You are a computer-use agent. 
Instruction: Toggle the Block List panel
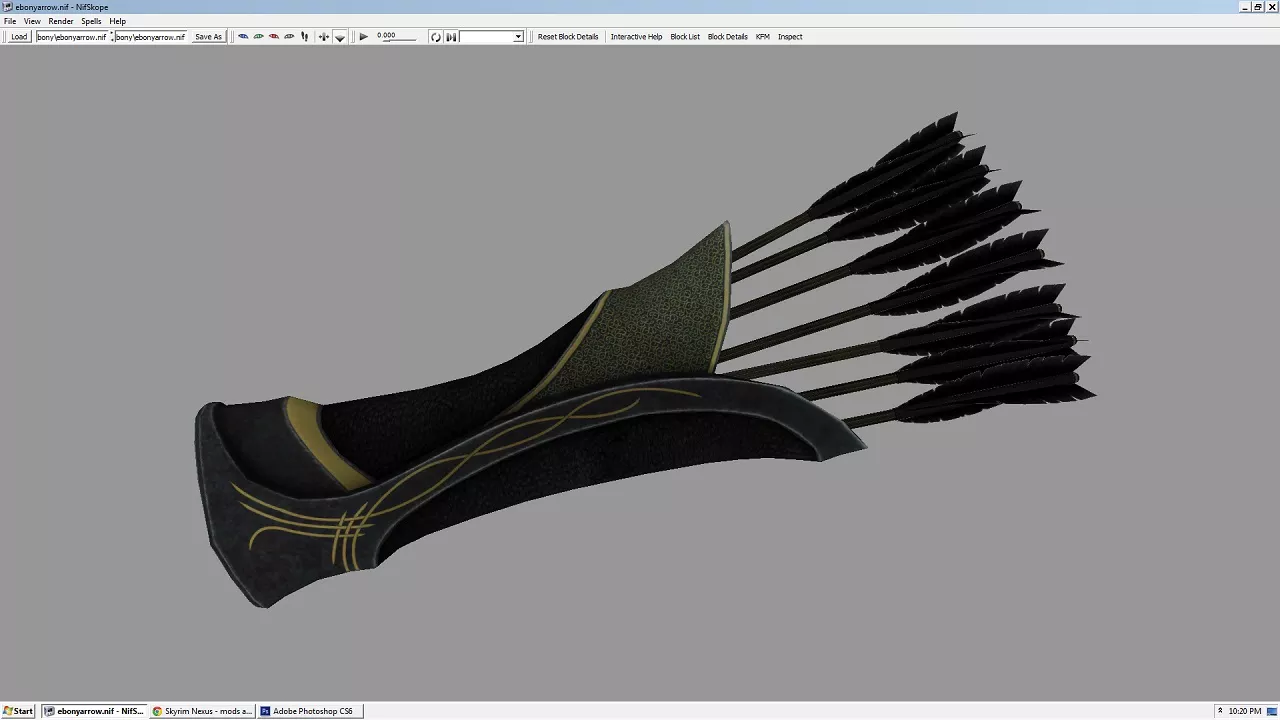point(685,37)
